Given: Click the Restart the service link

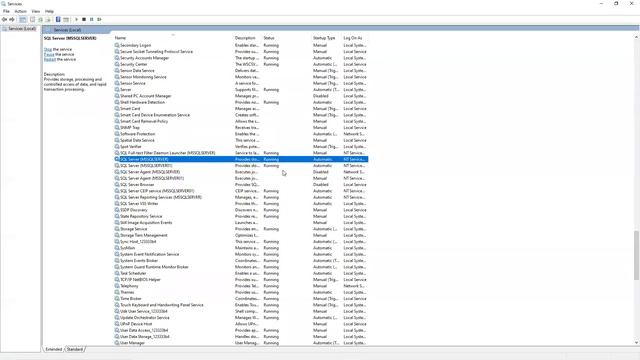Looking at the screenshot, I should [50, 59].
